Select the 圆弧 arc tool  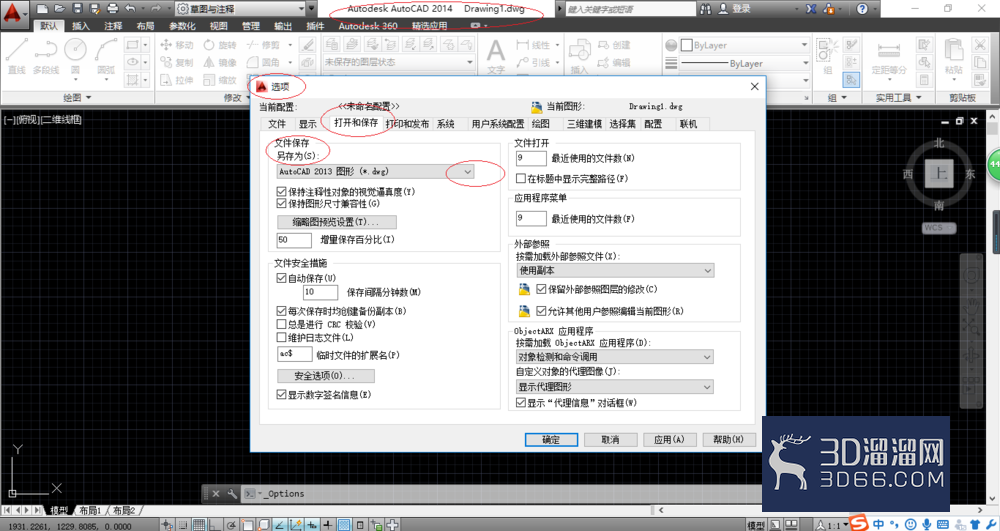(x=106, y=55)
